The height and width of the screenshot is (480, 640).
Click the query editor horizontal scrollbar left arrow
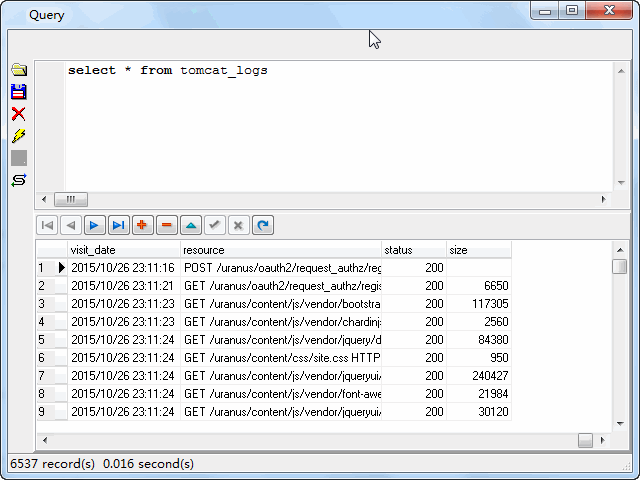tap(44, 199)
